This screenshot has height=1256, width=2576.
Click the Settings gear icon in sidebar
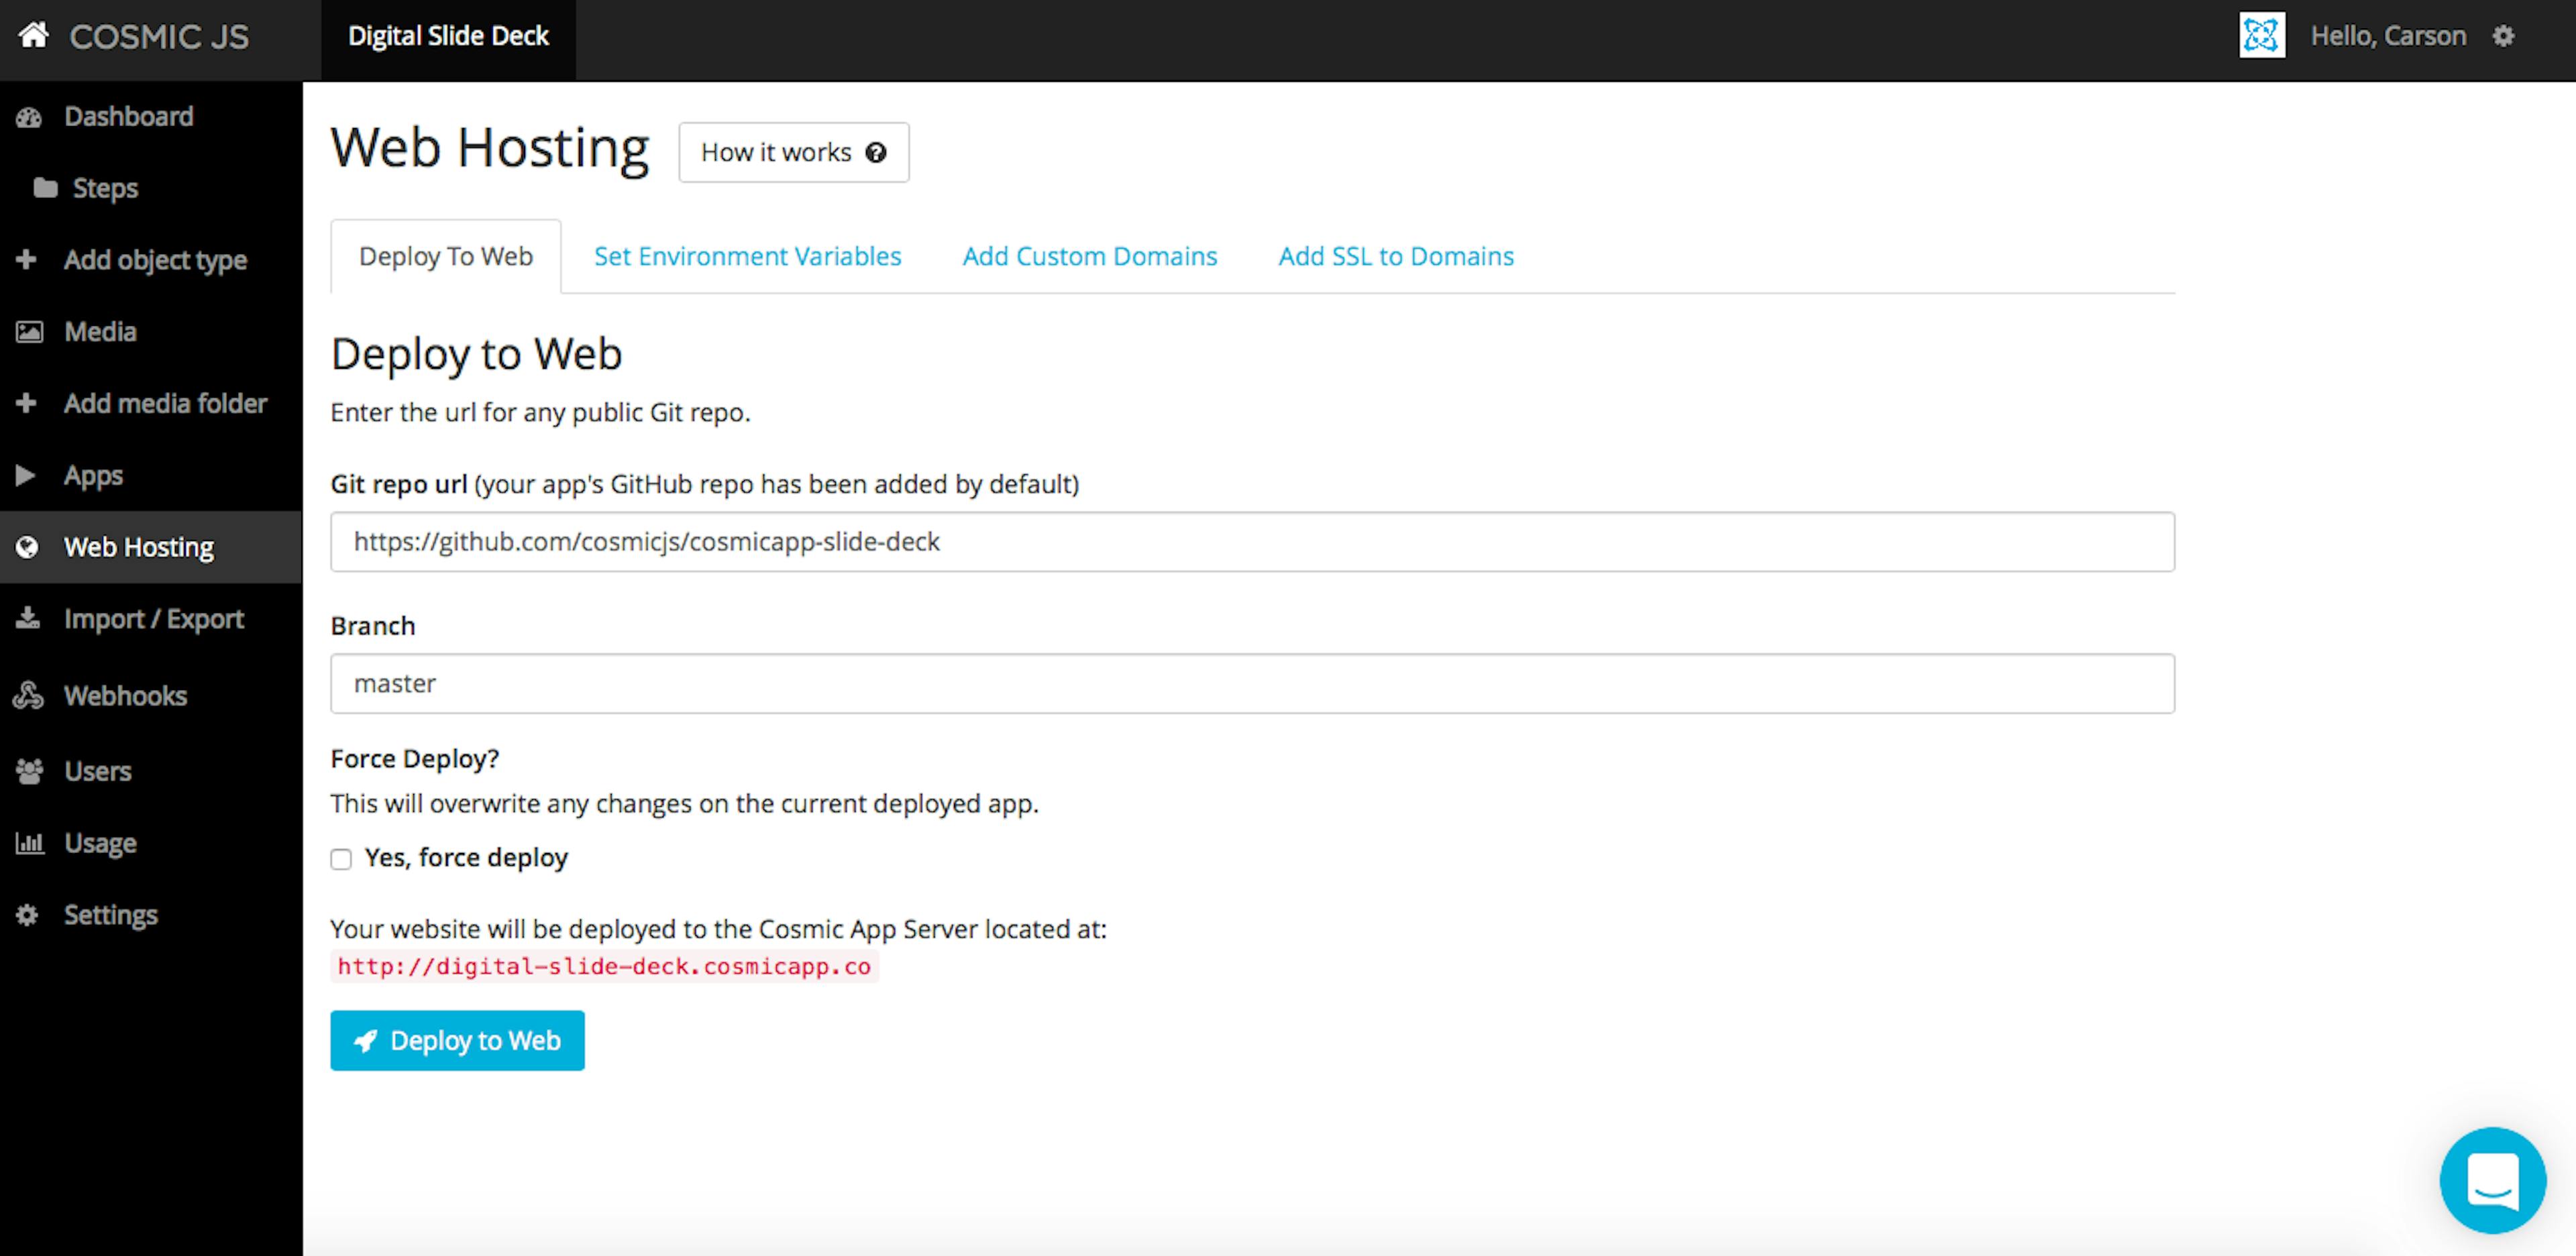[27, 915]
